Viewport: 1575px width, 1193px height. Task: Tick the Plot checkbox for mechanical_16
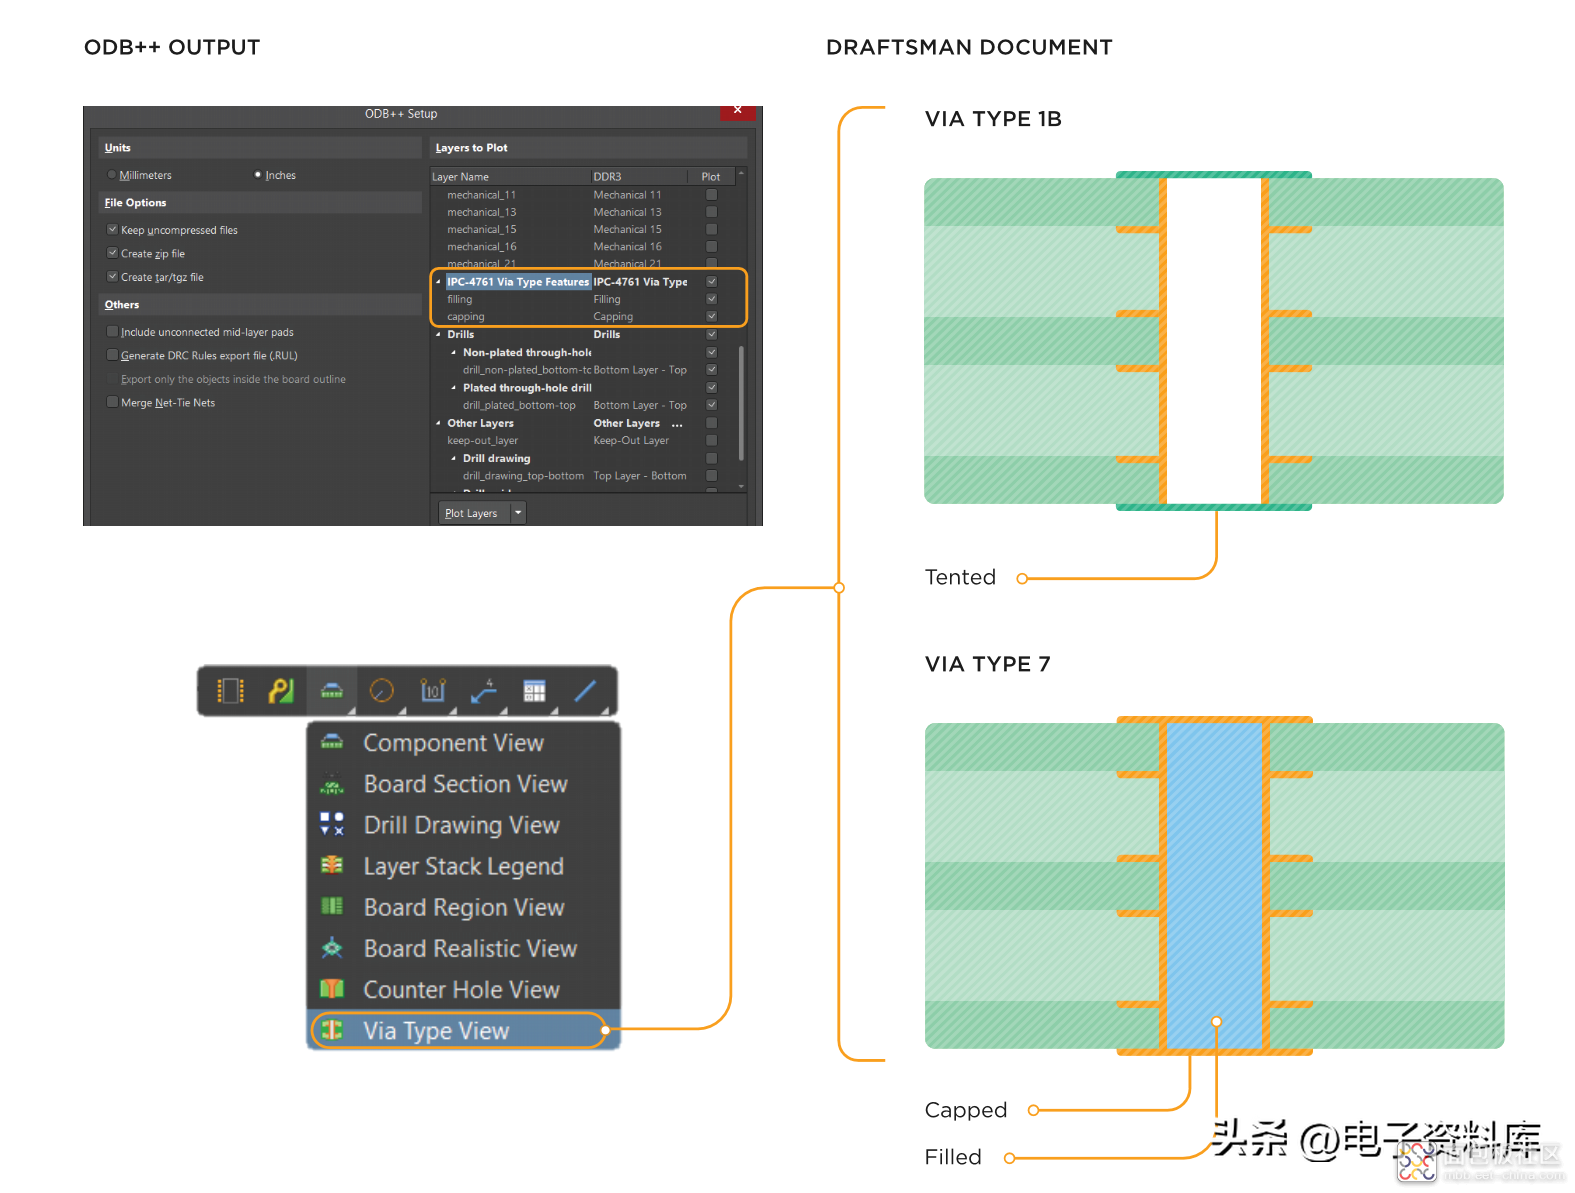click(712, 246)
